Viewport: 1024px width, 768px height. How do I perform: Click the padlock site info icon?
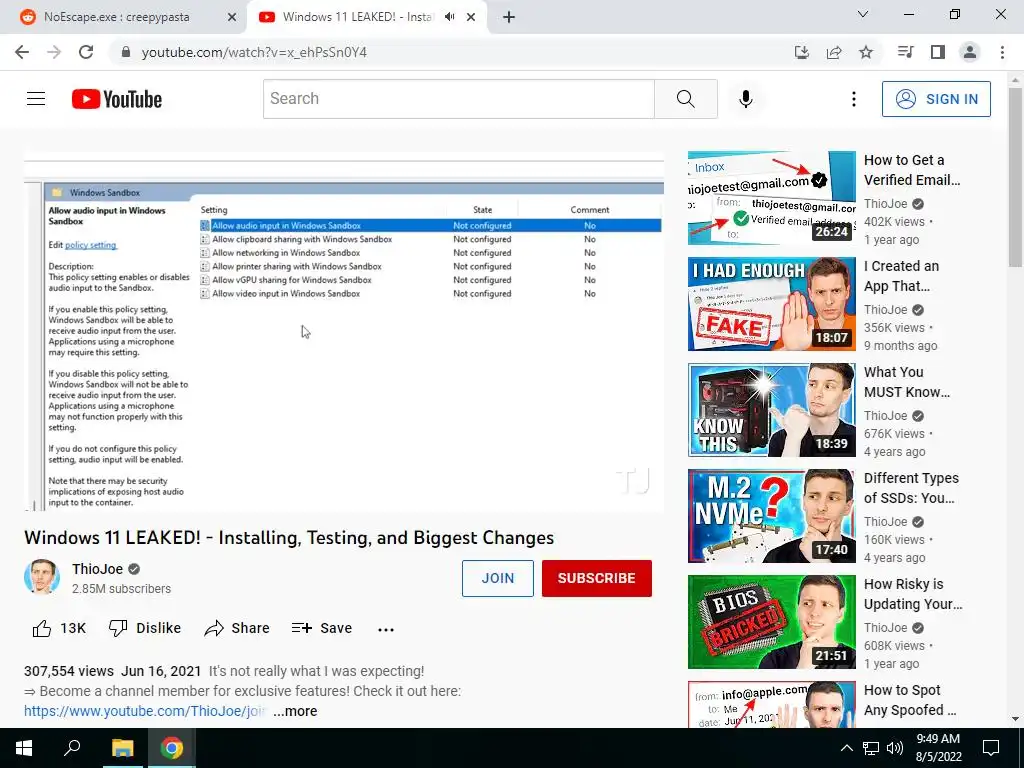click(x=126, y=52)
